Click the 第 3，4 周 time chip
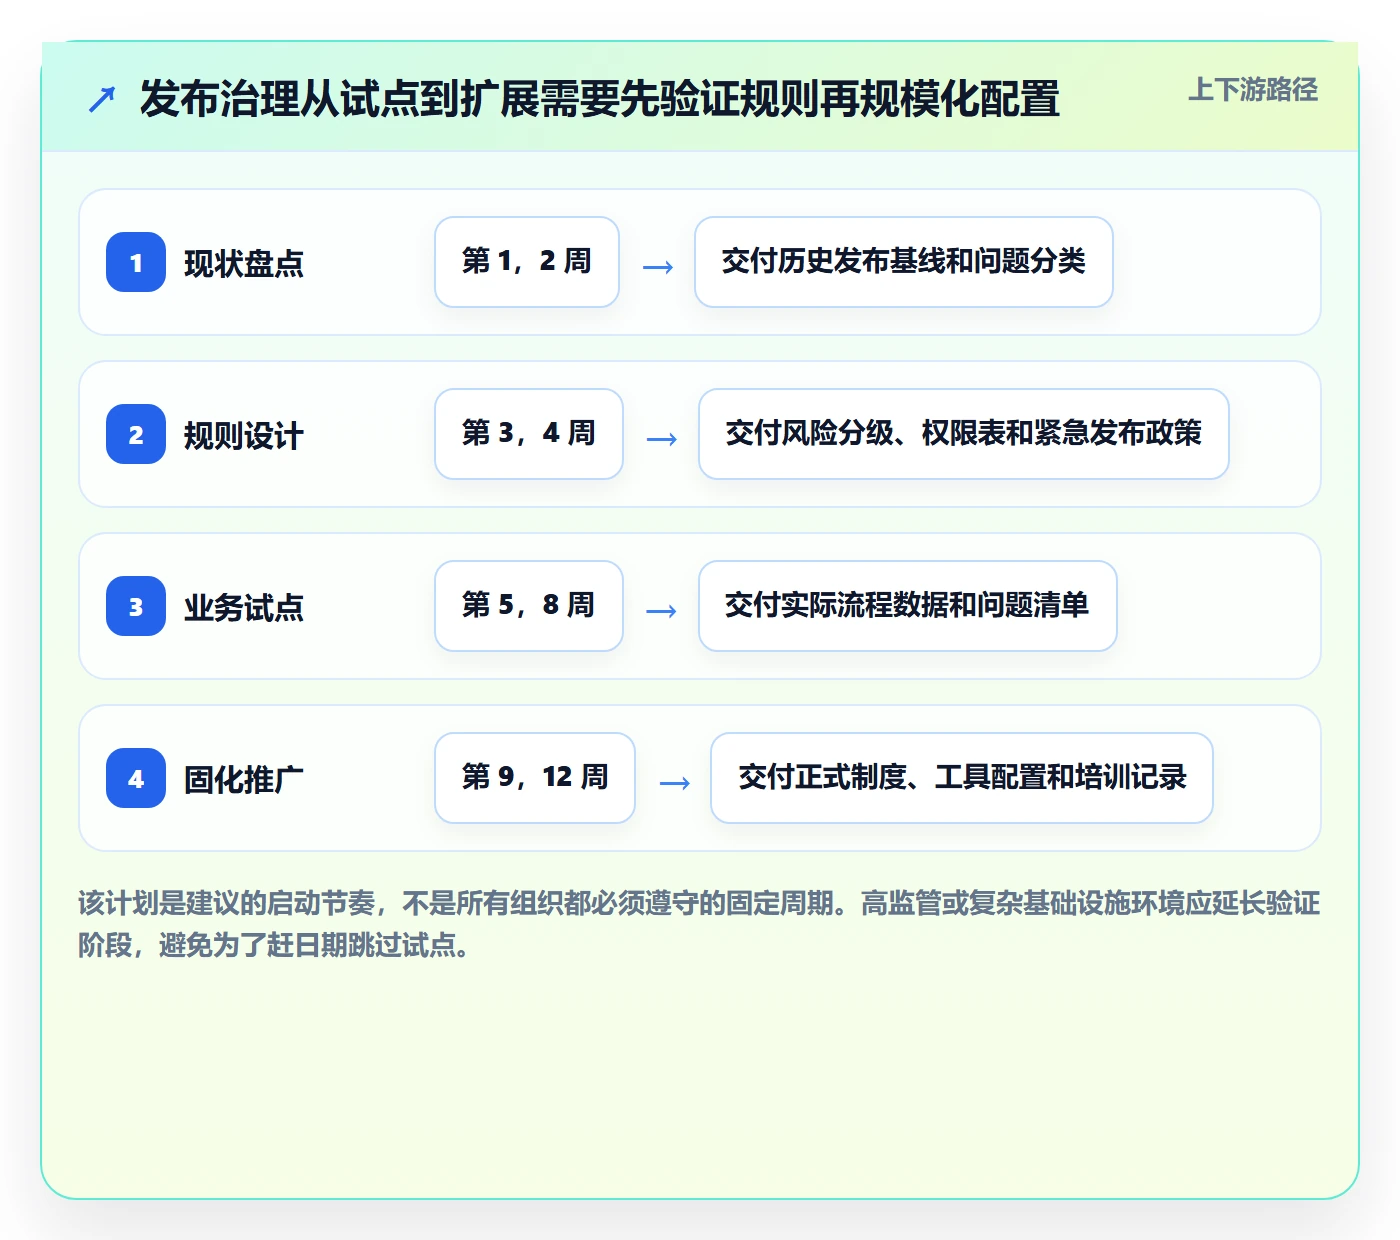Image resolution: width=1400 pixels, height=1240 pixels. point(529,434)
